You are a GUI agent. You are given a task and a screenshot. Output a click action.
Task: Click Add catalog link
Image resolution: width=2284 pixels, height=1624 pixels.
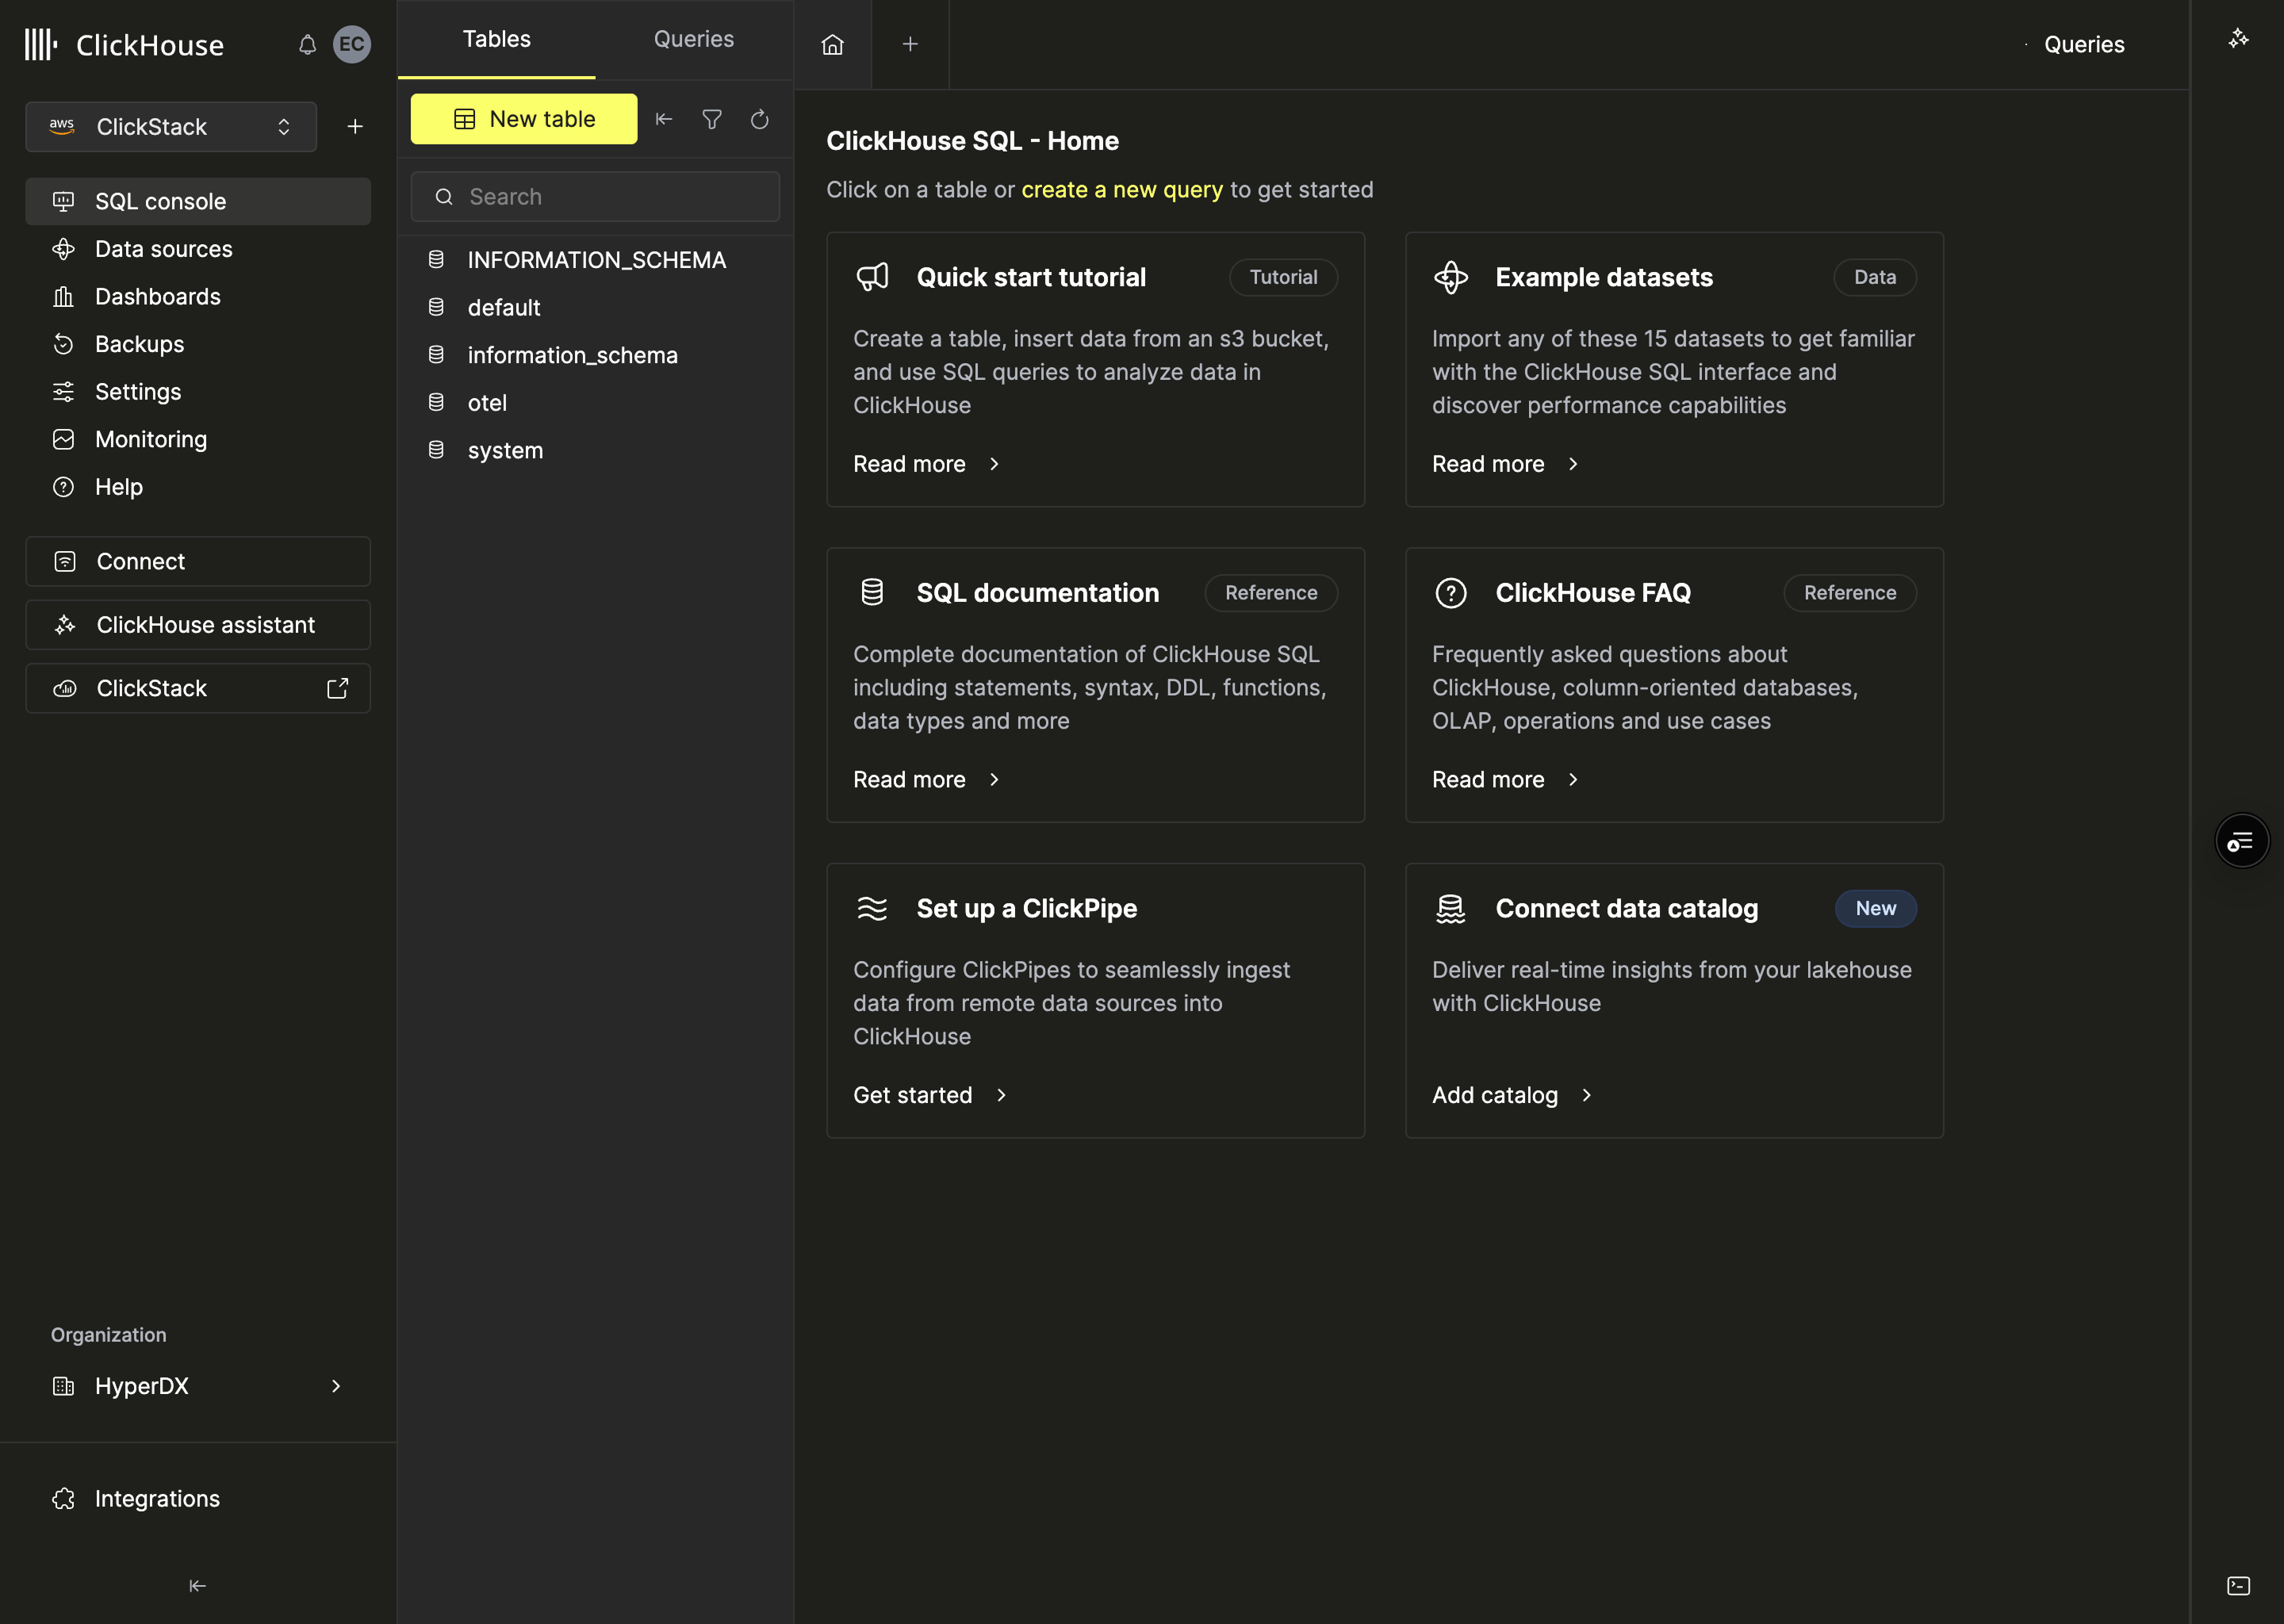(1512, 1095)
